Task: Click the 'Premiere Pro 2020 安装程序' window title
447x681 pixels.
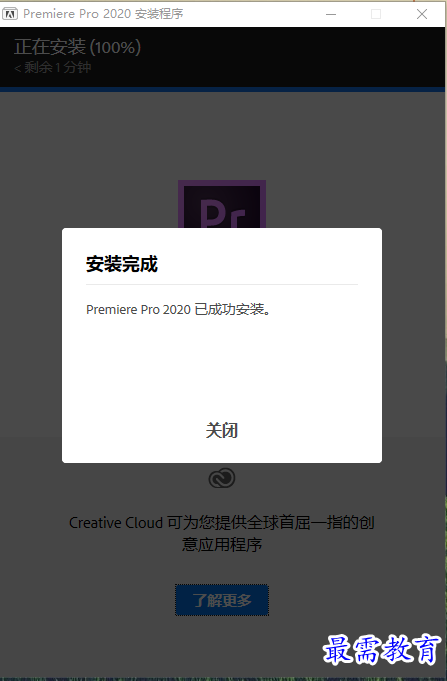Action: (x=103, y=14)
